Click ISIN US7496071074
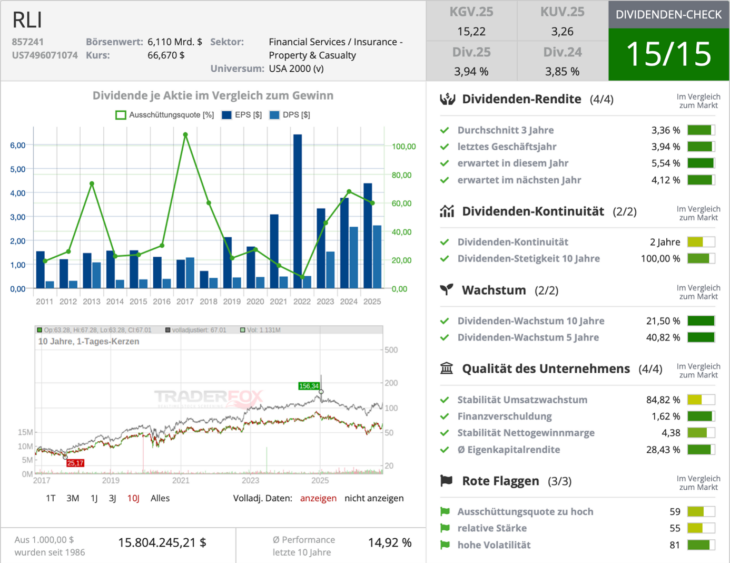 tap(45, 55)
